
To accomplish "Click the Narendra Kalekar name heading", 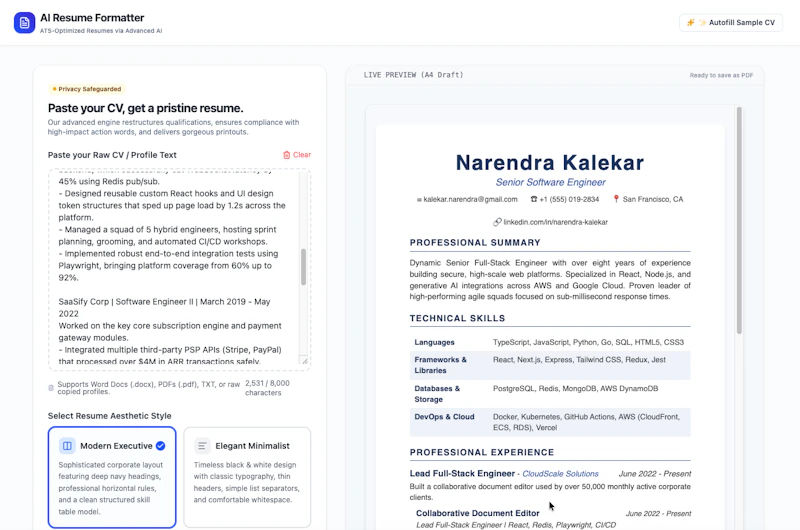I will coord(550,163).
